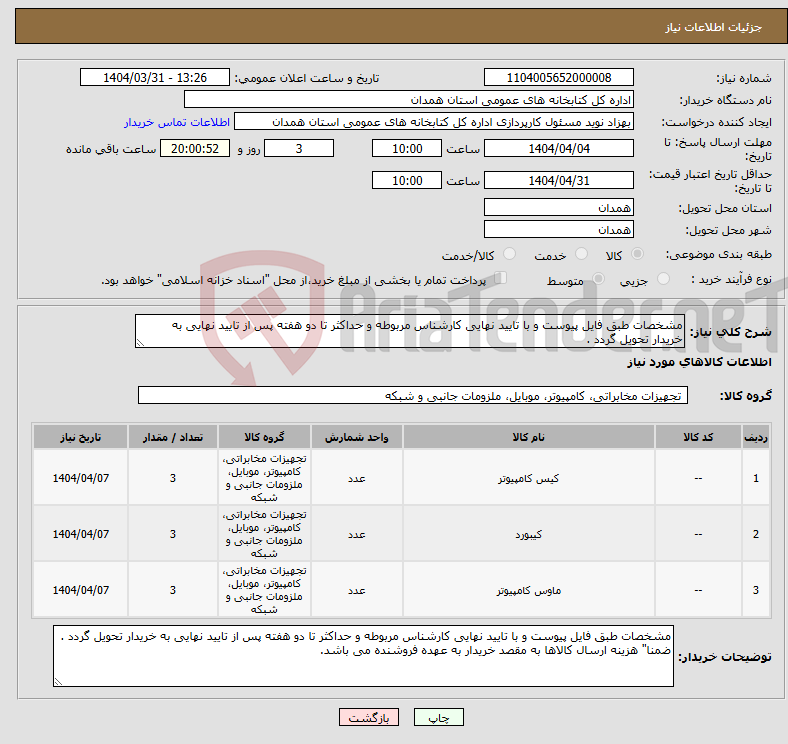Image resolution: width=788 pixels, height=744 pixels.
Task: Select the خدمت radio button
Action: pyautogui.click(x=581, y=254)
